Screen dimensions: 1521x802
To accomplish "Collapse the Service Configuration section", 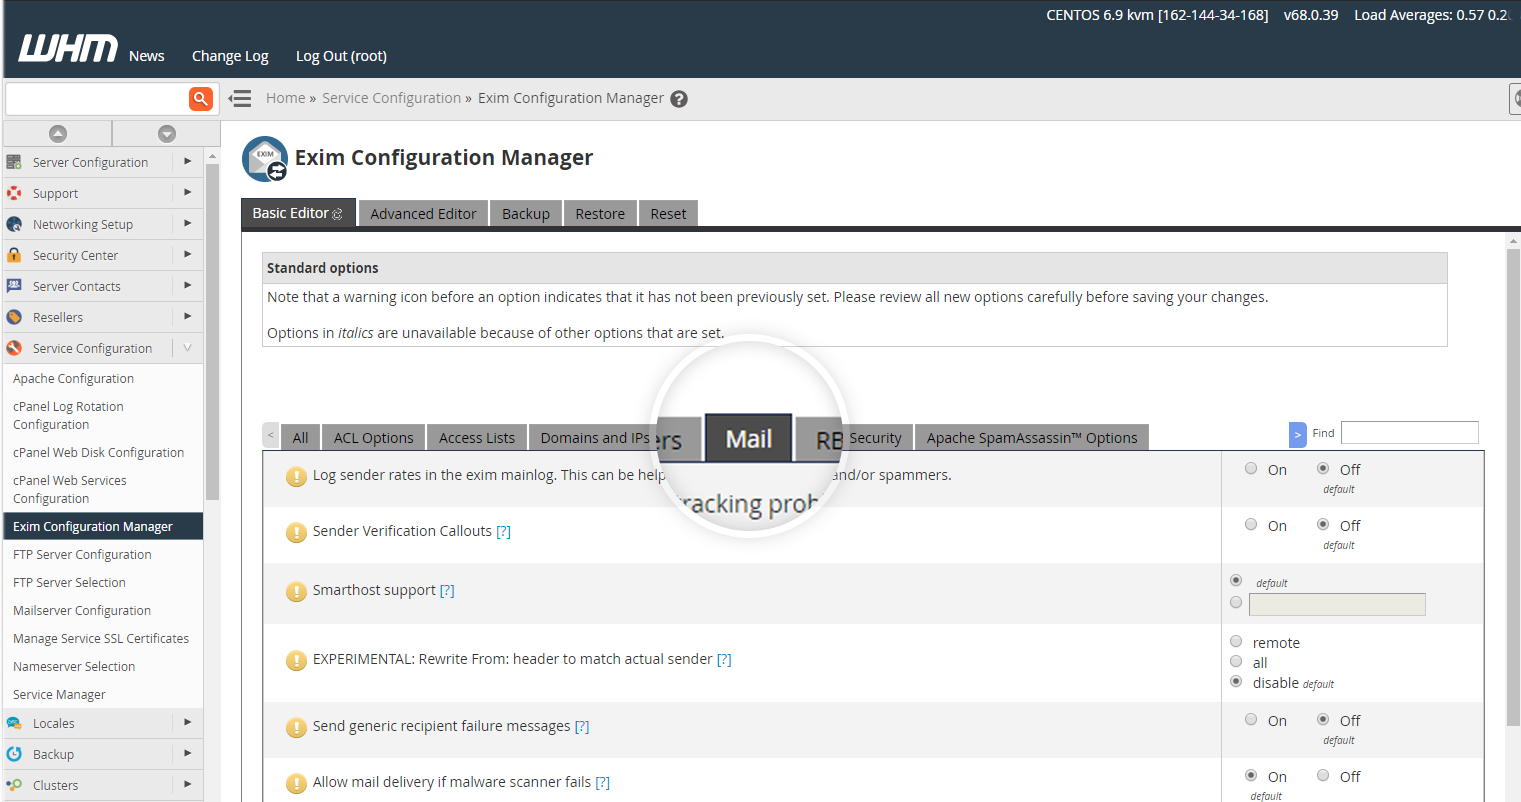I will click(187, 348).
